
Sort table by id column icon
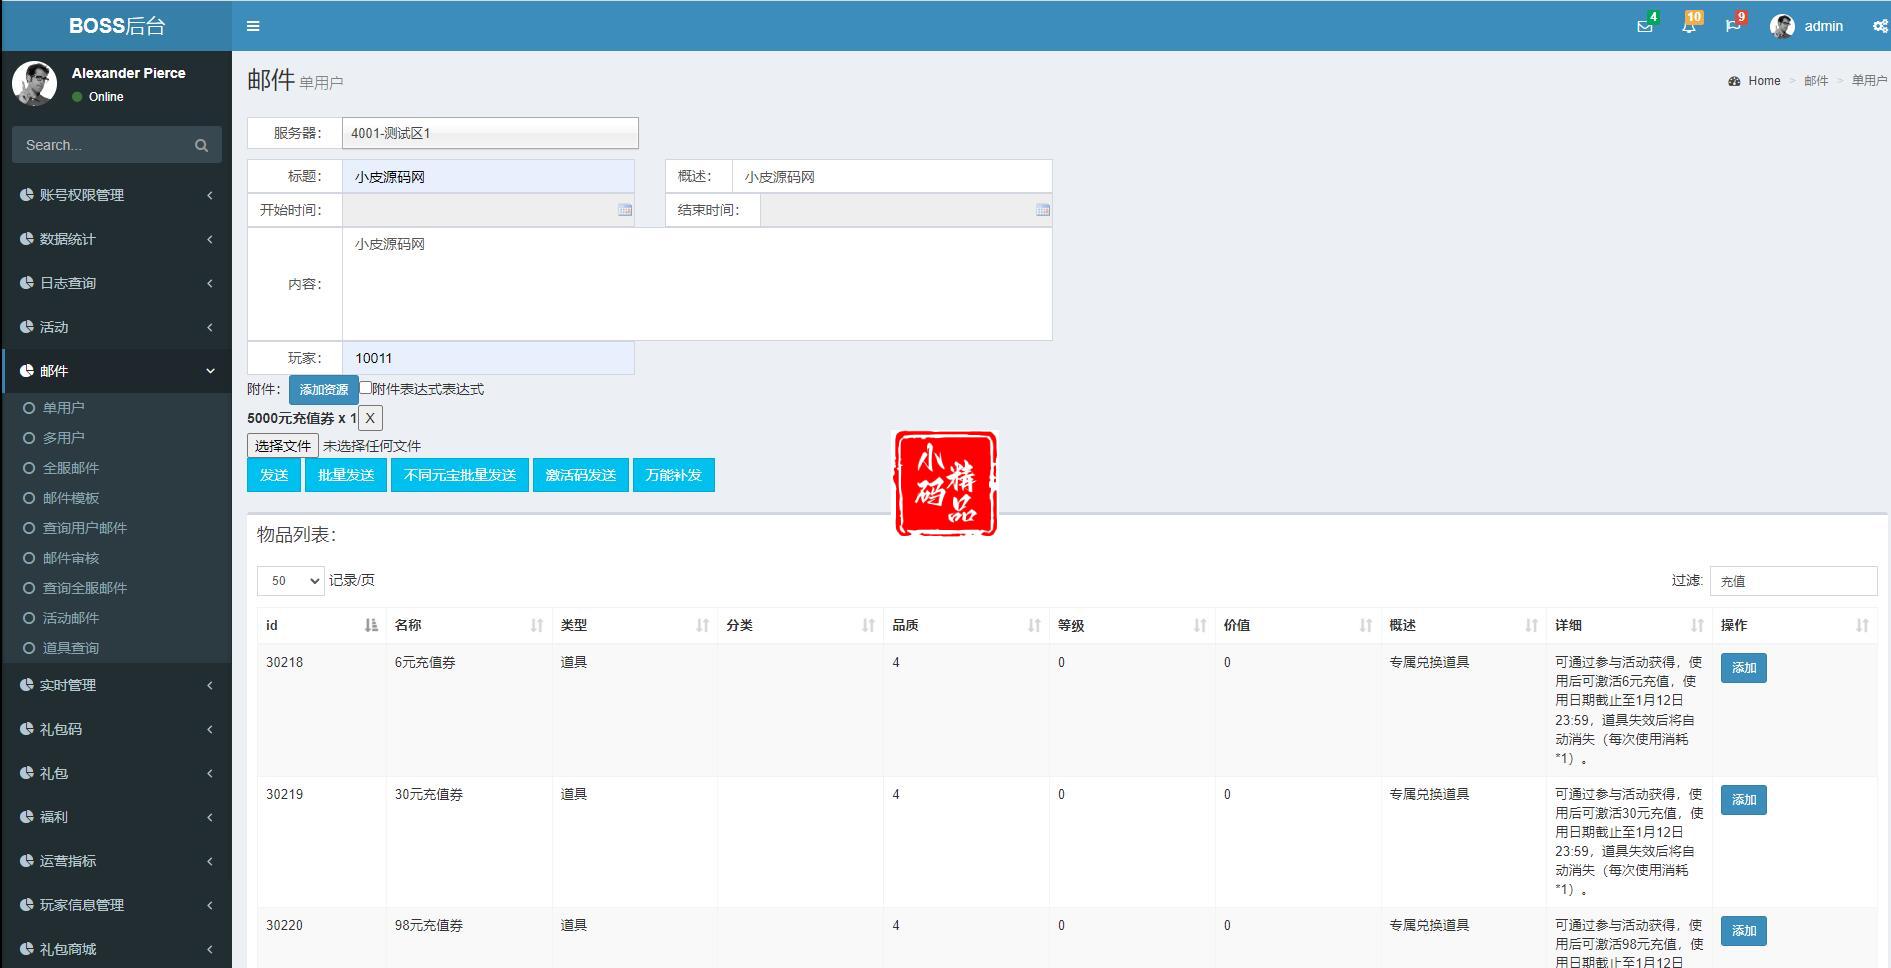[371, 625]
